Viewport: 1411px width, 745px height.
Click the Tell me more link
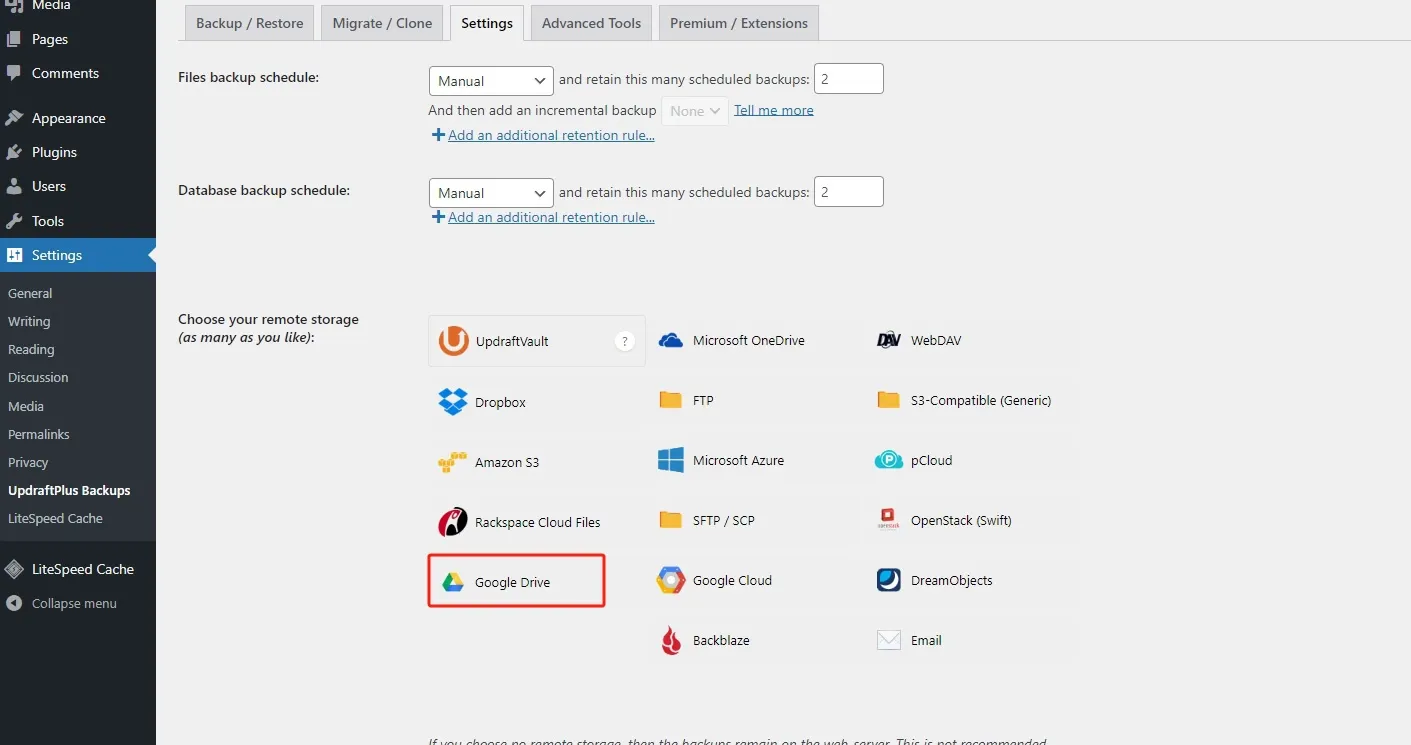click(x=773, y=110)
